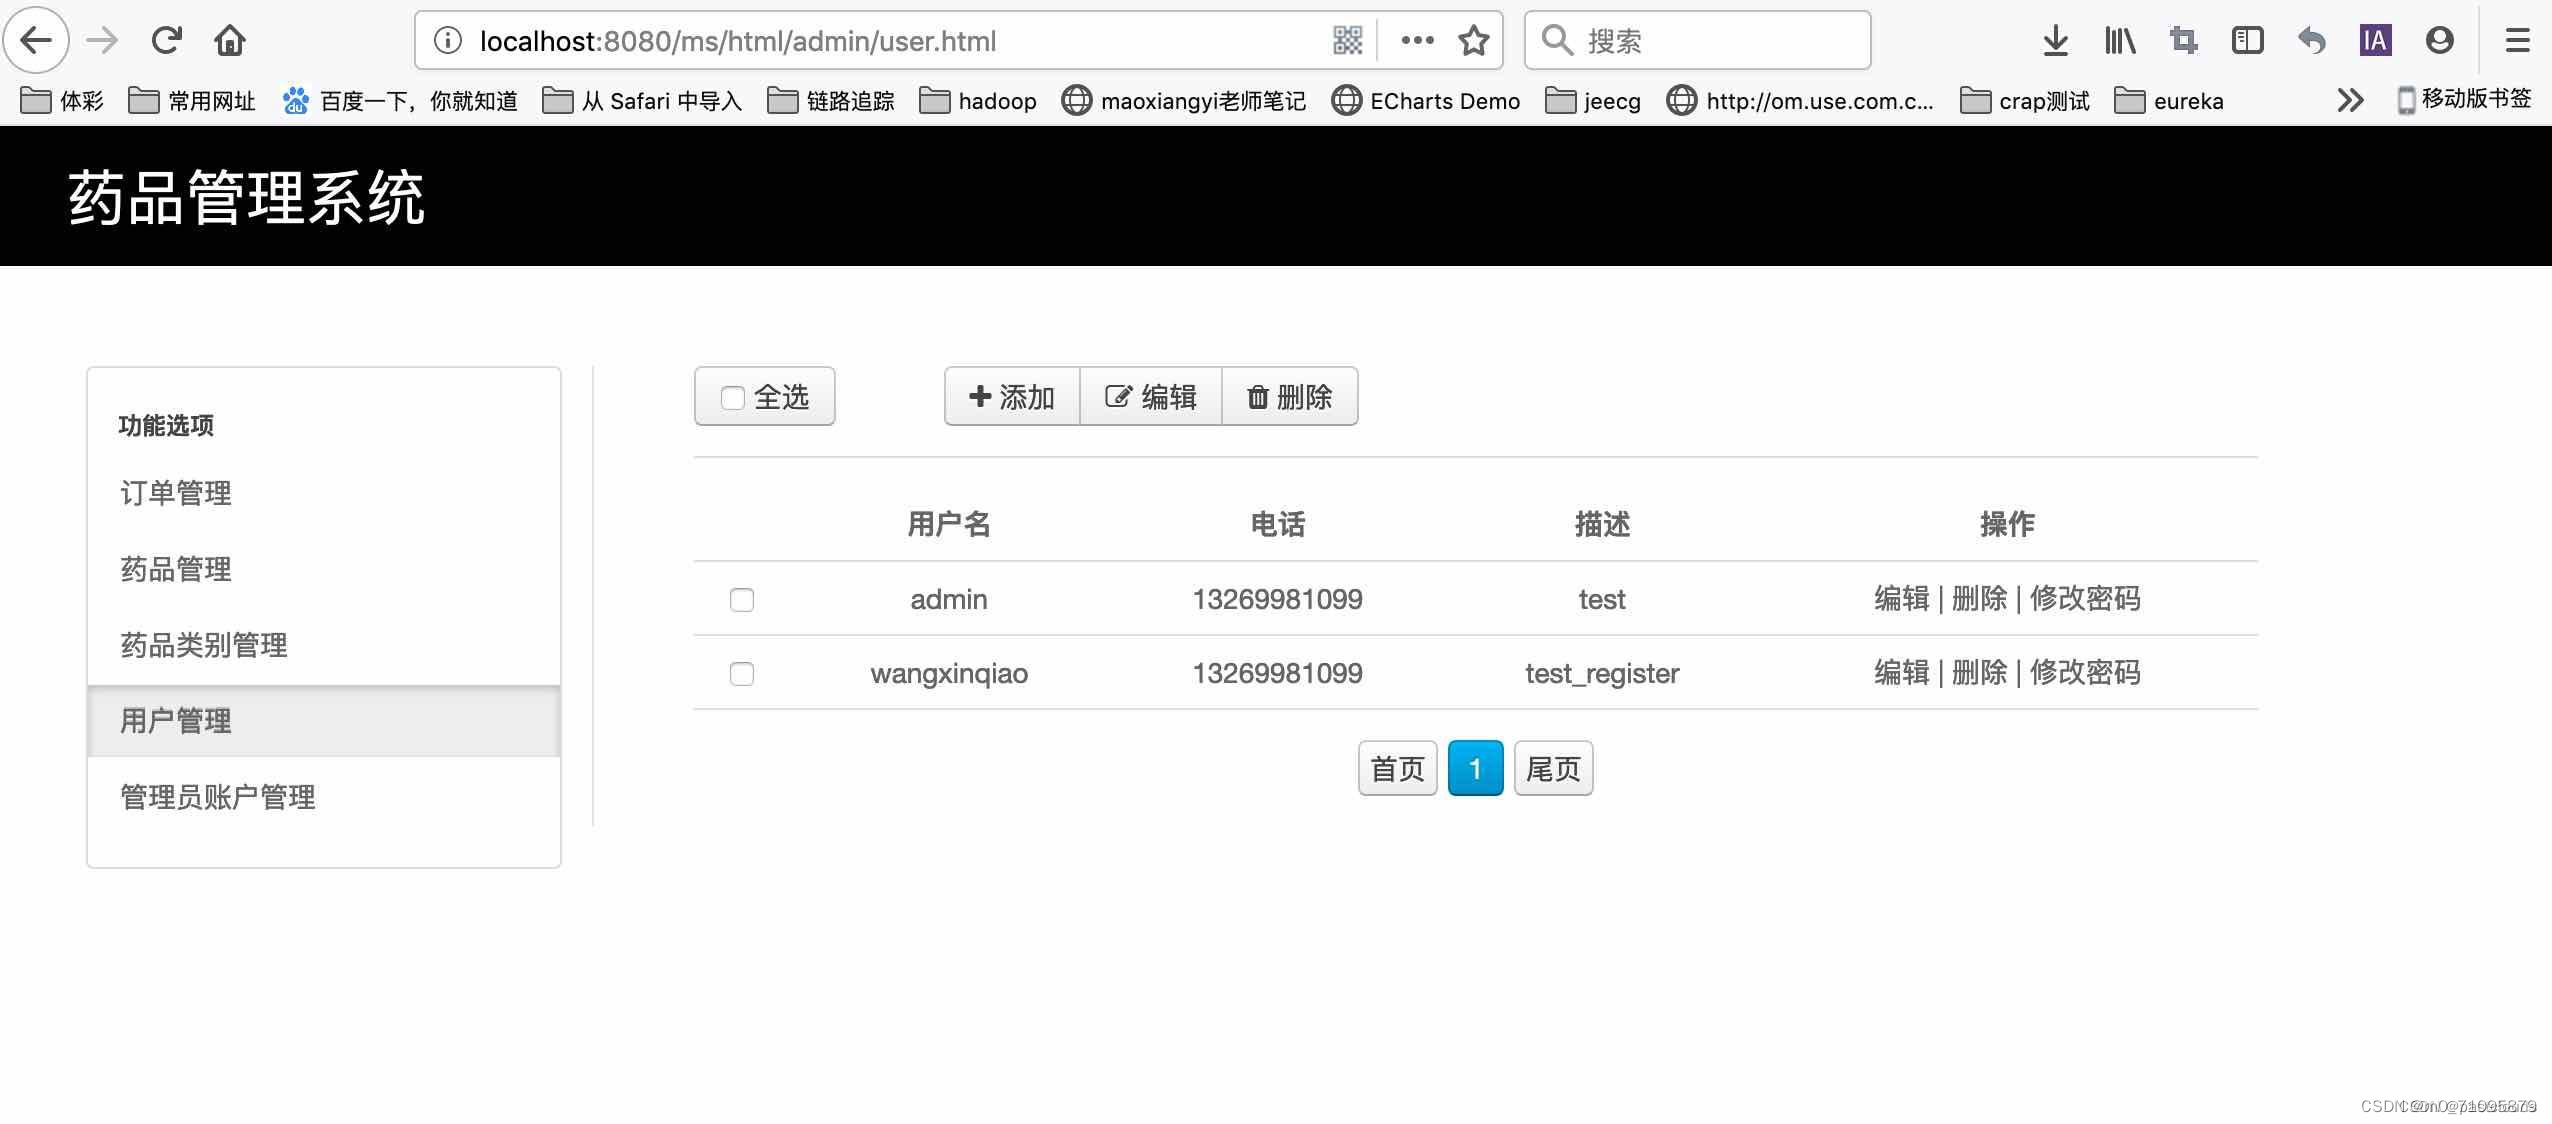
Task: Select 药品管理 in the sidebar menu
Action: tap(175, 569)
